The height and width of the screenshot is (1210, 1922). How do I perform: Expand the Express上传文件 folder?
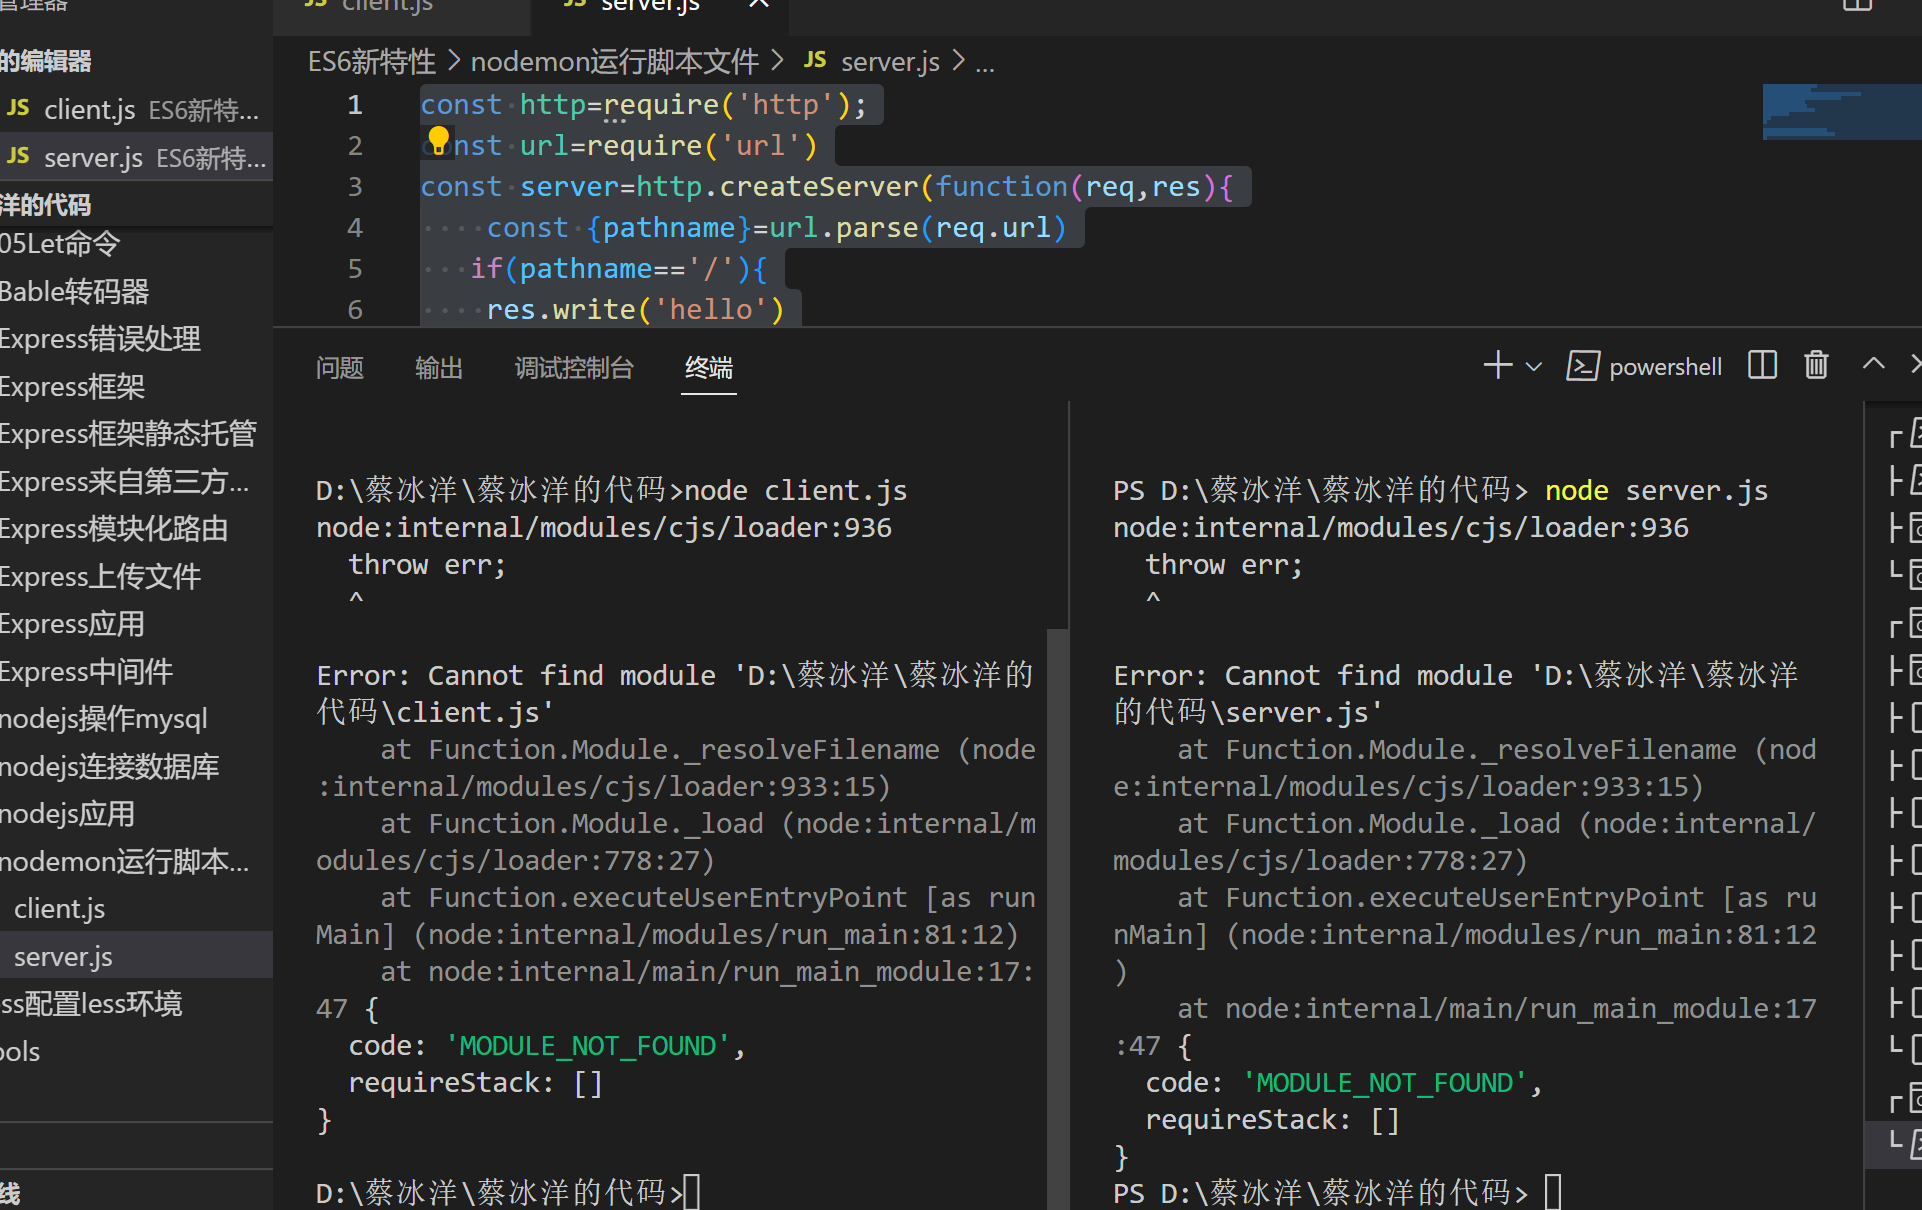pos(136,576)
